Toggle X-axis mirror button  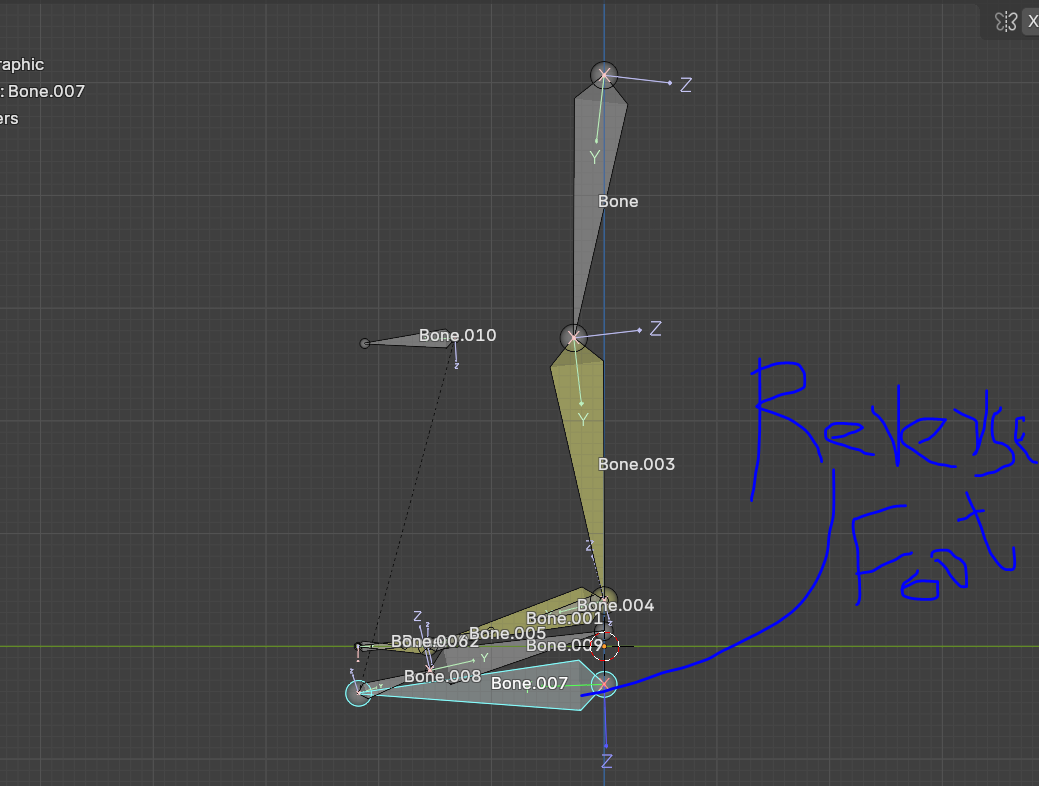tap(1032, 22)
